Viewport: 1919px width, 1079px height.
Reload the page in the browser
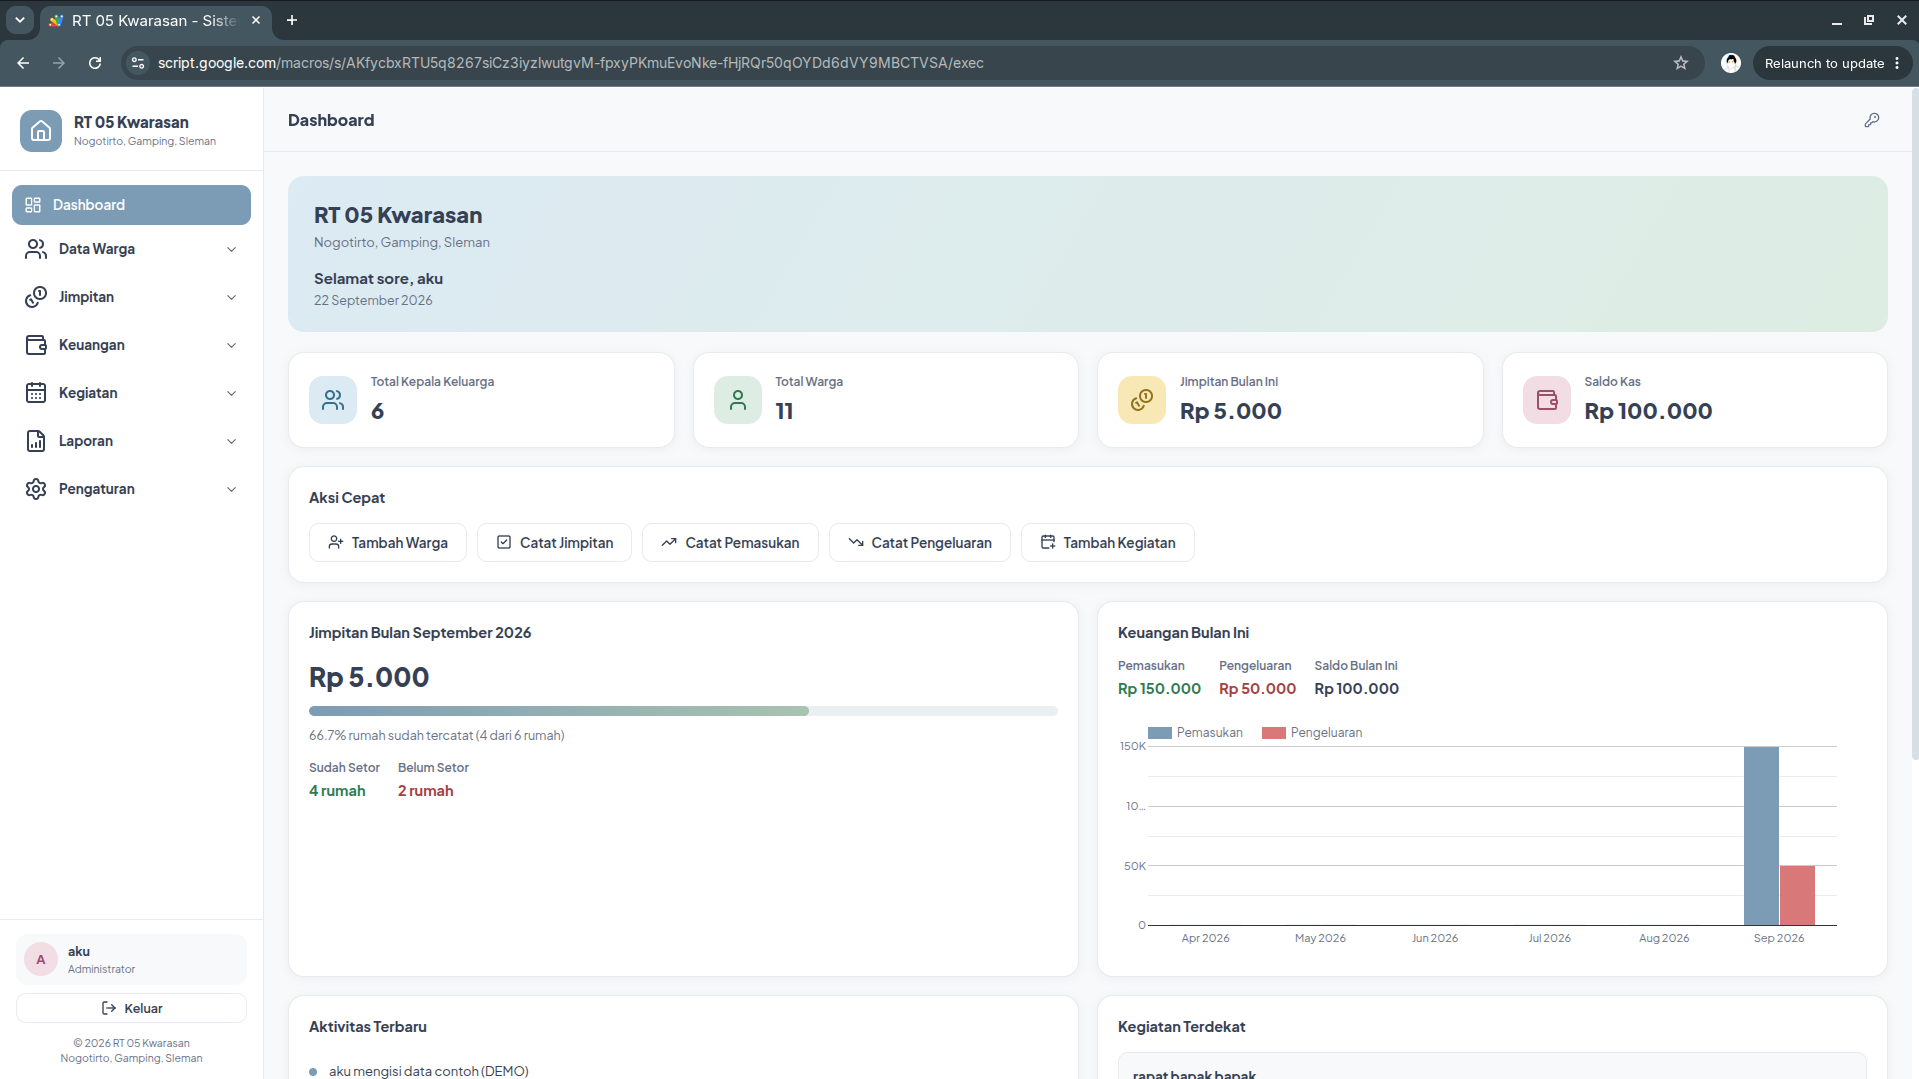click(95, 63)
